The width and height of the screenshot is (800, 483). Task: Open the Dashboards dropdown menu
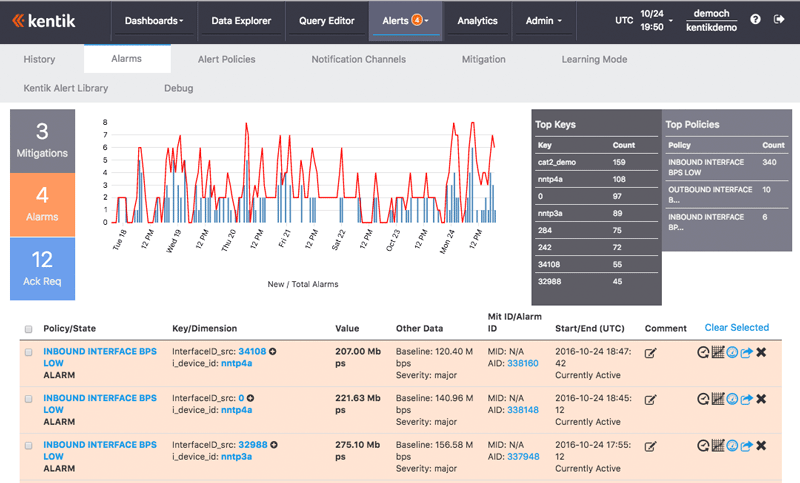(x=154, y=21)
